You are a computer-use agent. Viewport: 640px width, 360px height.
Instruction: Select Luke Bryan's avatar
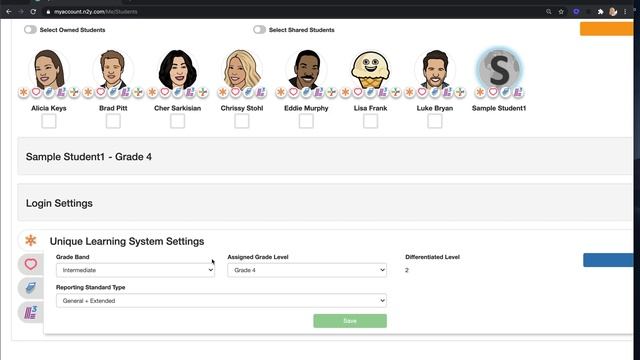pyautogui.click(x=435, y=69)
